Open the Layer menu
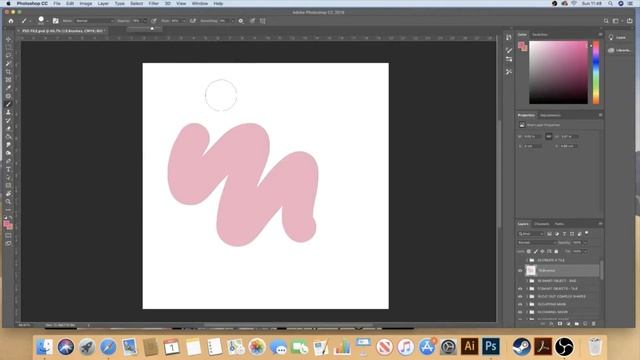Image resolution: width=640 pixels, height=360 pixels. 103,4
